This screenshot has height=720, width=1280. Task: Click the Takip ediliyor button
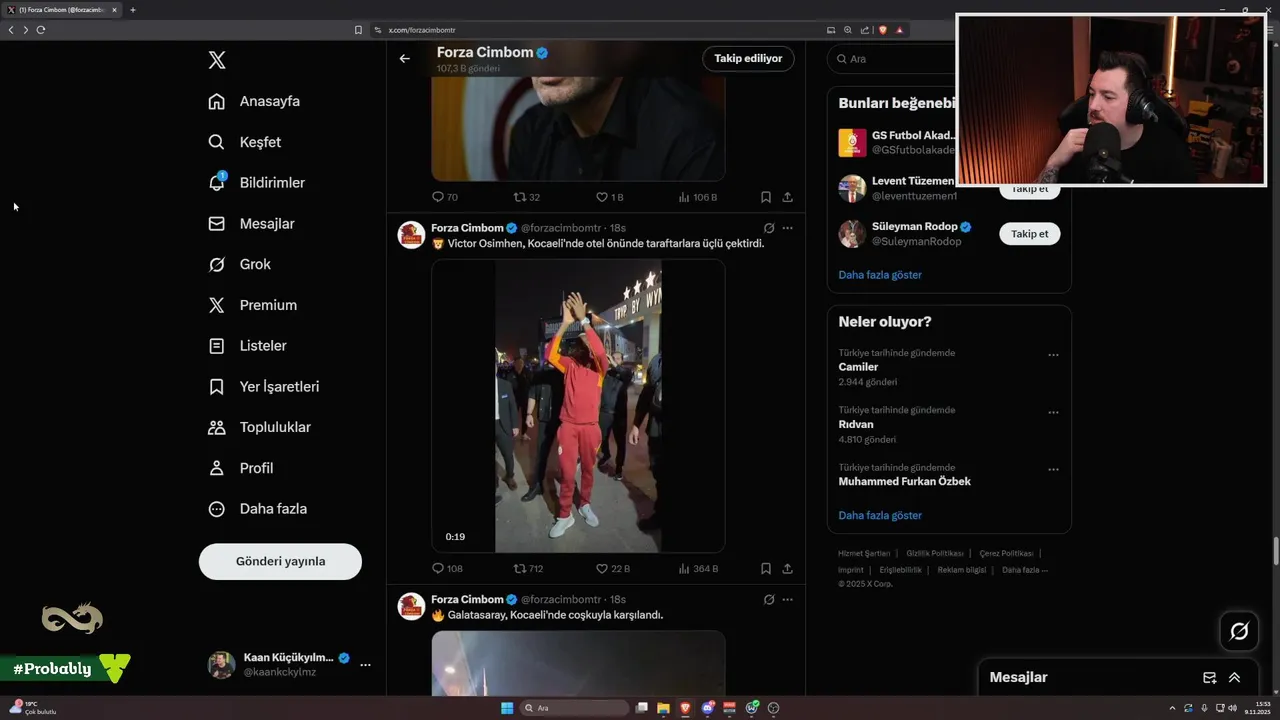[x=748, y=58]
